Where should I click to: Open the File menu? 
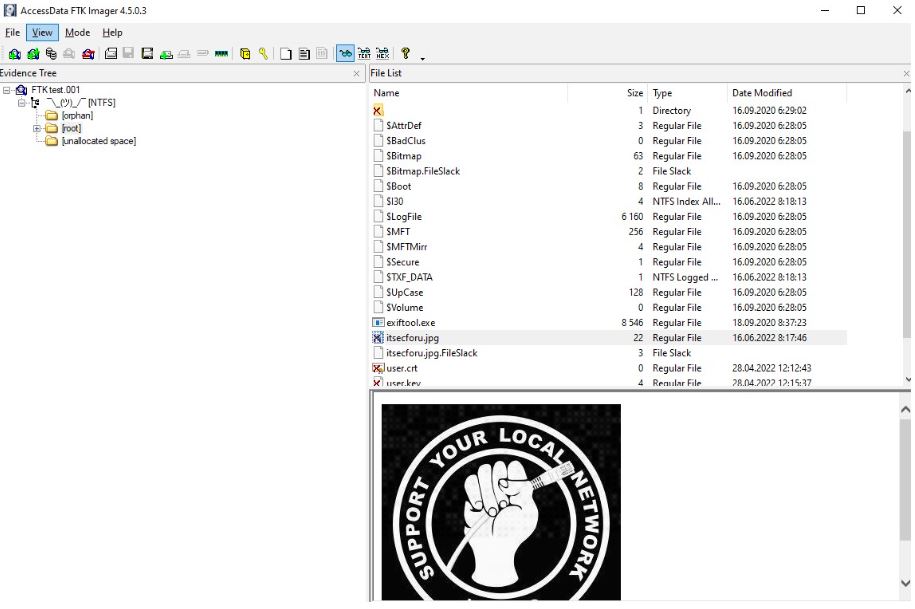(12, 33)
